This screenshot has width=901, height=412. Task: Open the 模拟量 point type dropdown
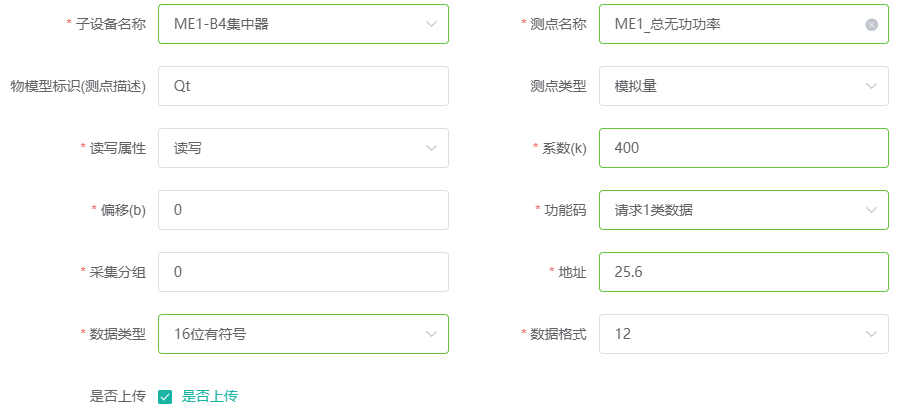click(744, 86)
